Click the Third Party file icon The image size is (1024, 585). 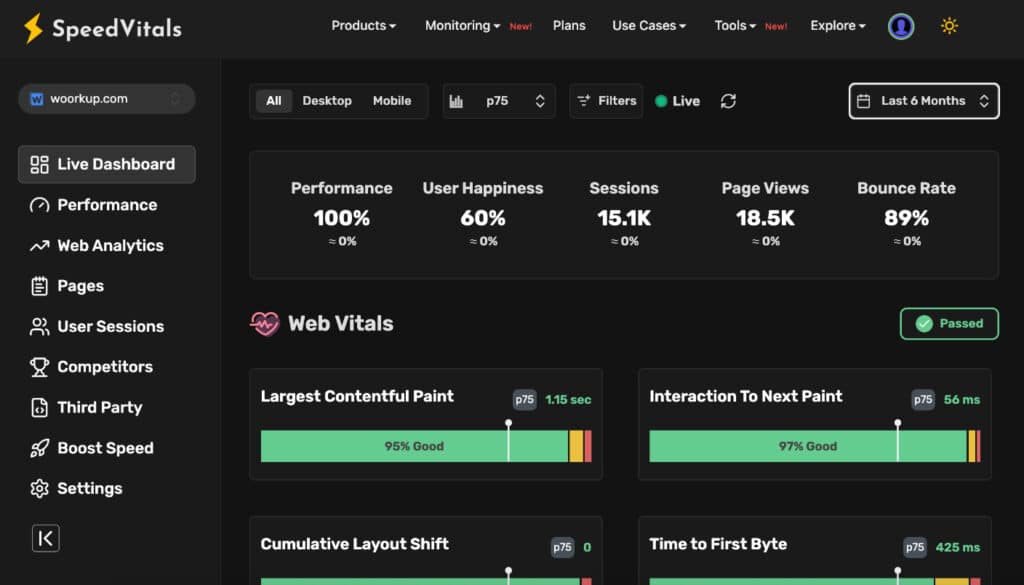tap(39, 407)
